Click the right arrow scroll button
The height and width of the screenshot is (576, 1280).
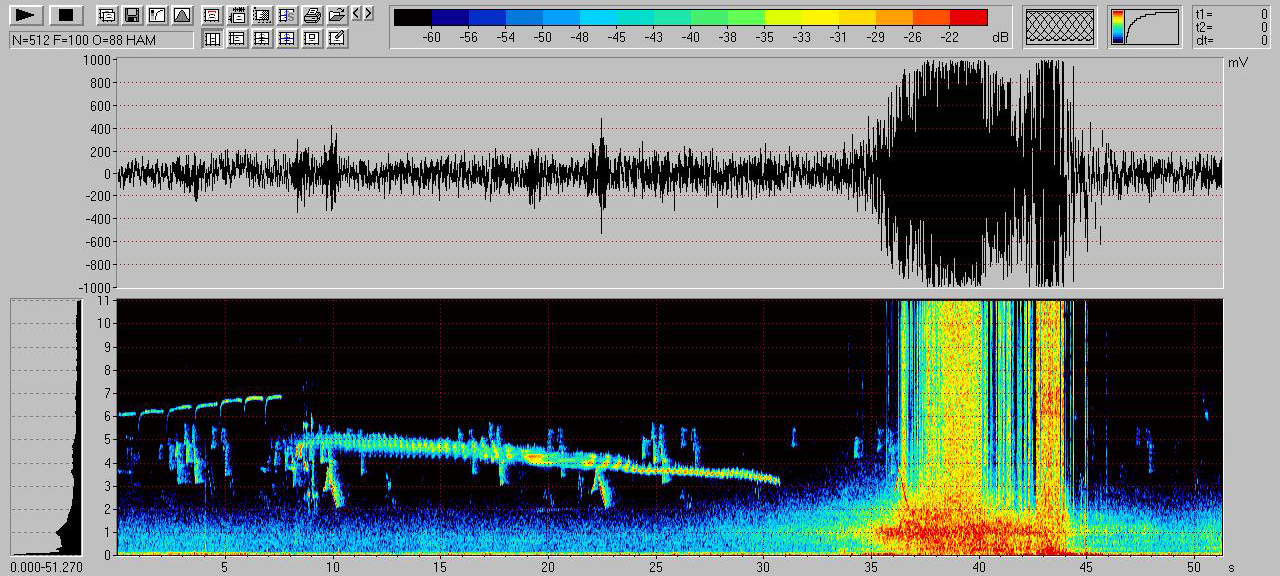pyautogui.click(x=369, y=14)
